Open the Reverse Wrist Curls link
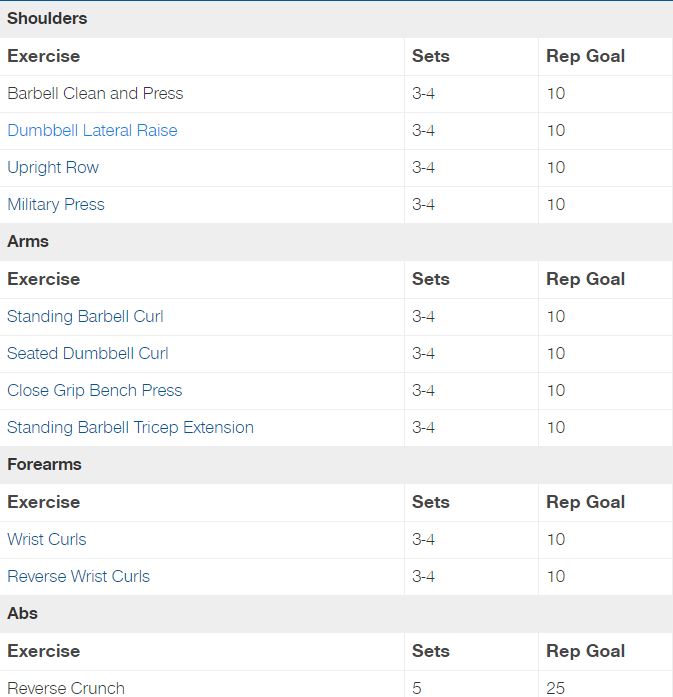Image resolution: width=673 pixels, height=697 pixels. [78, 576]
